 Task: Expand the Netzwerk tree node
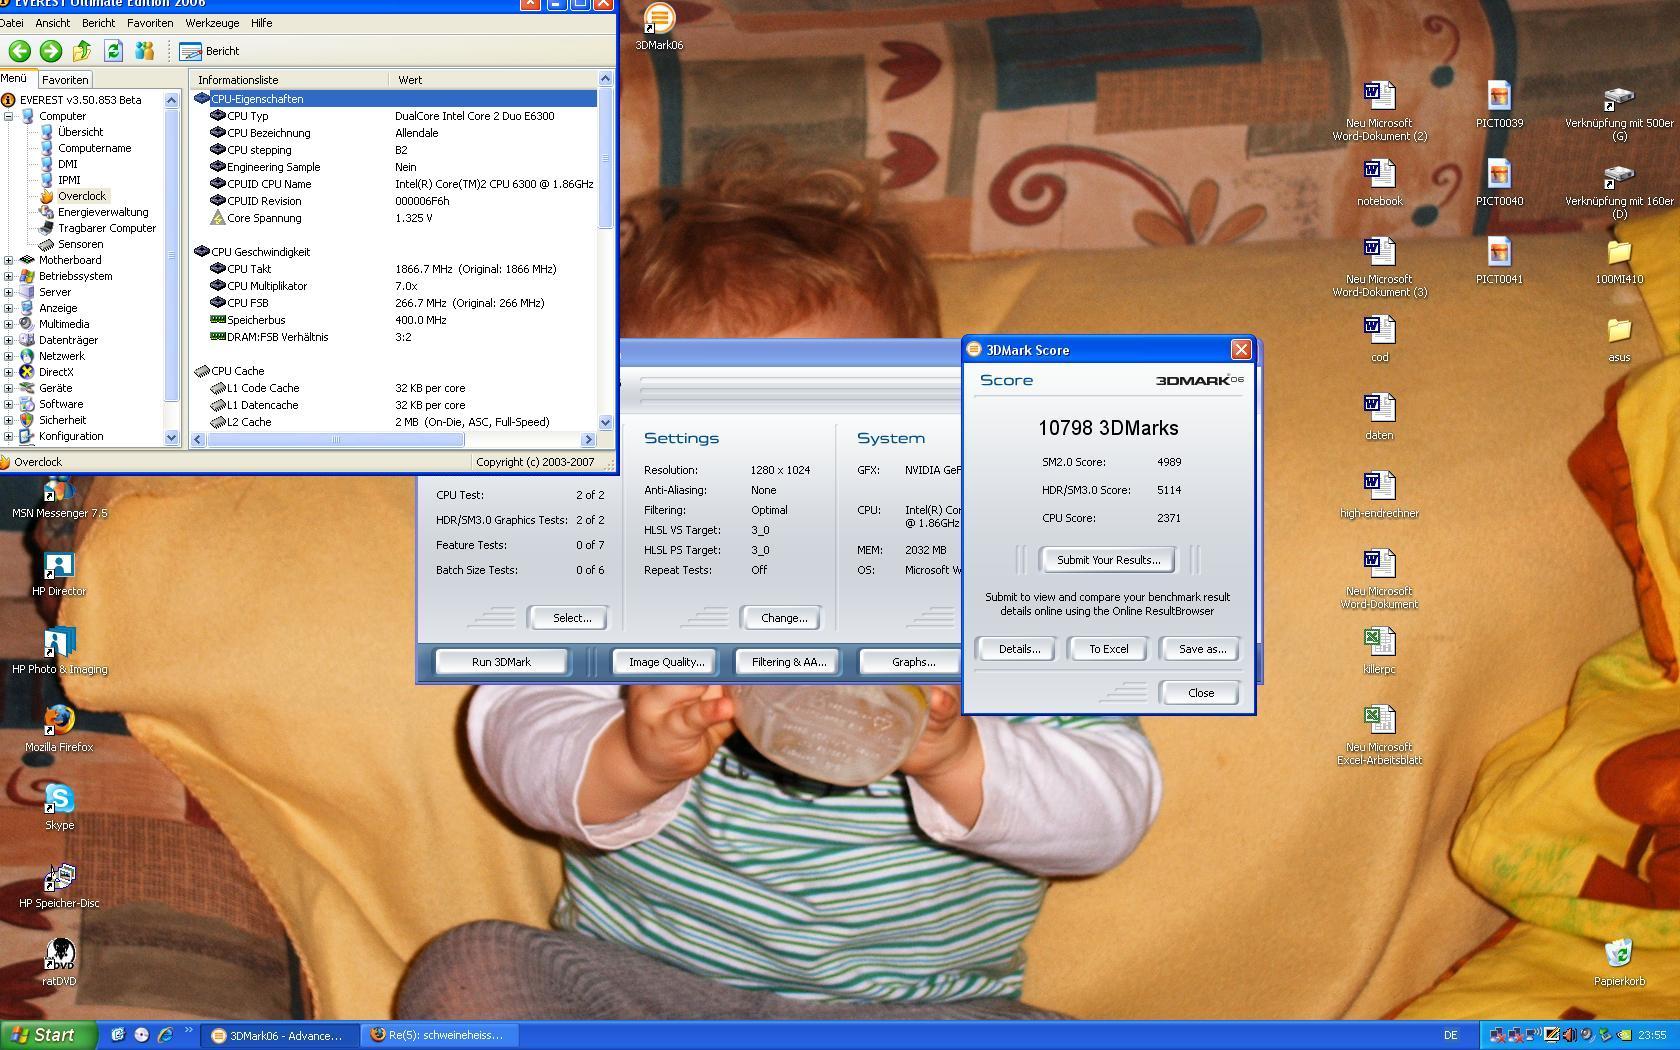9,356
